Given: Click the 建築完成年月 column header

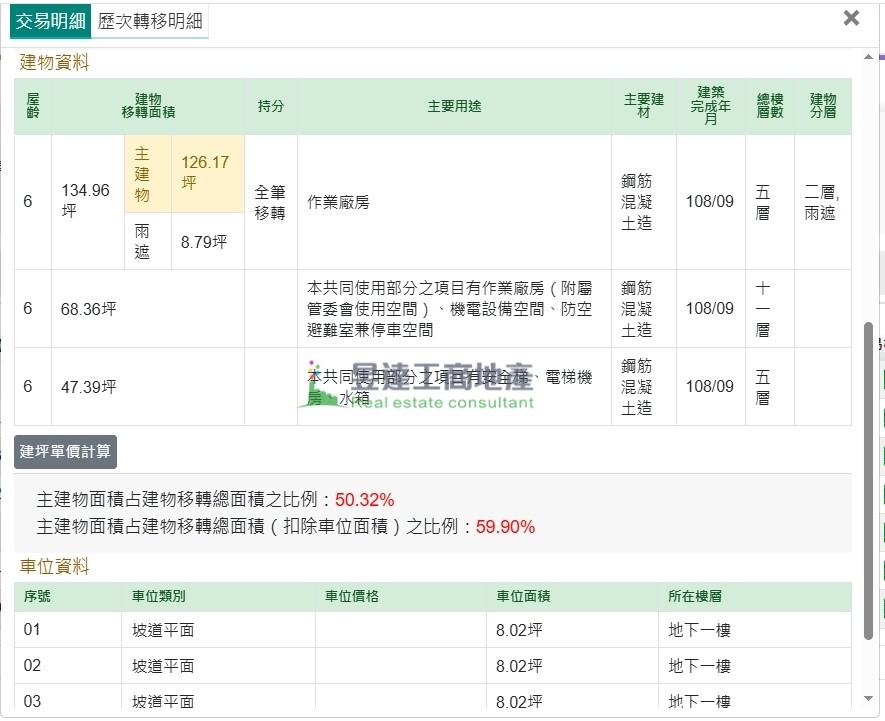Looking at the screenshot, I should 710,106.
